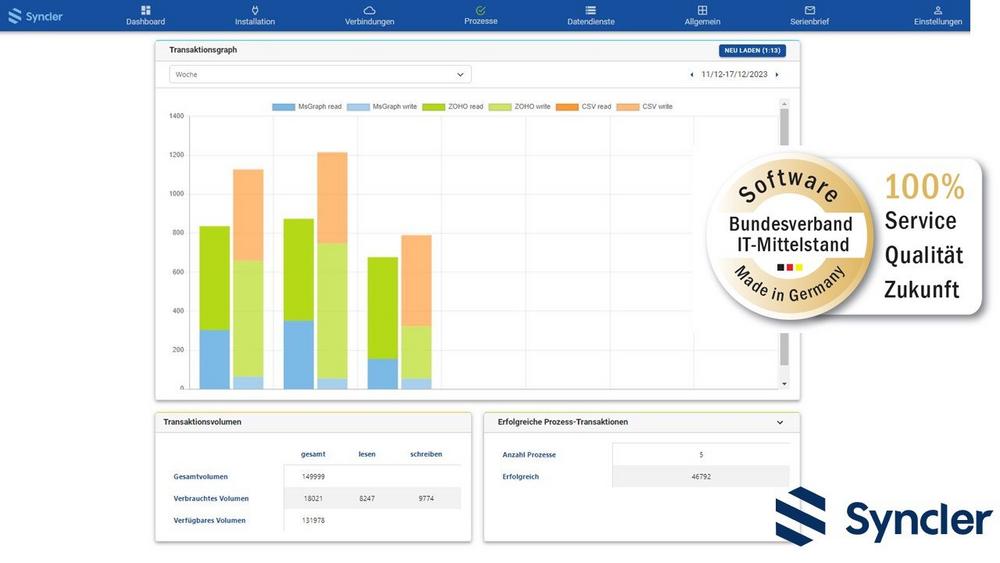
Task: Toggle MsGraph read legend series
Action: 308,106
